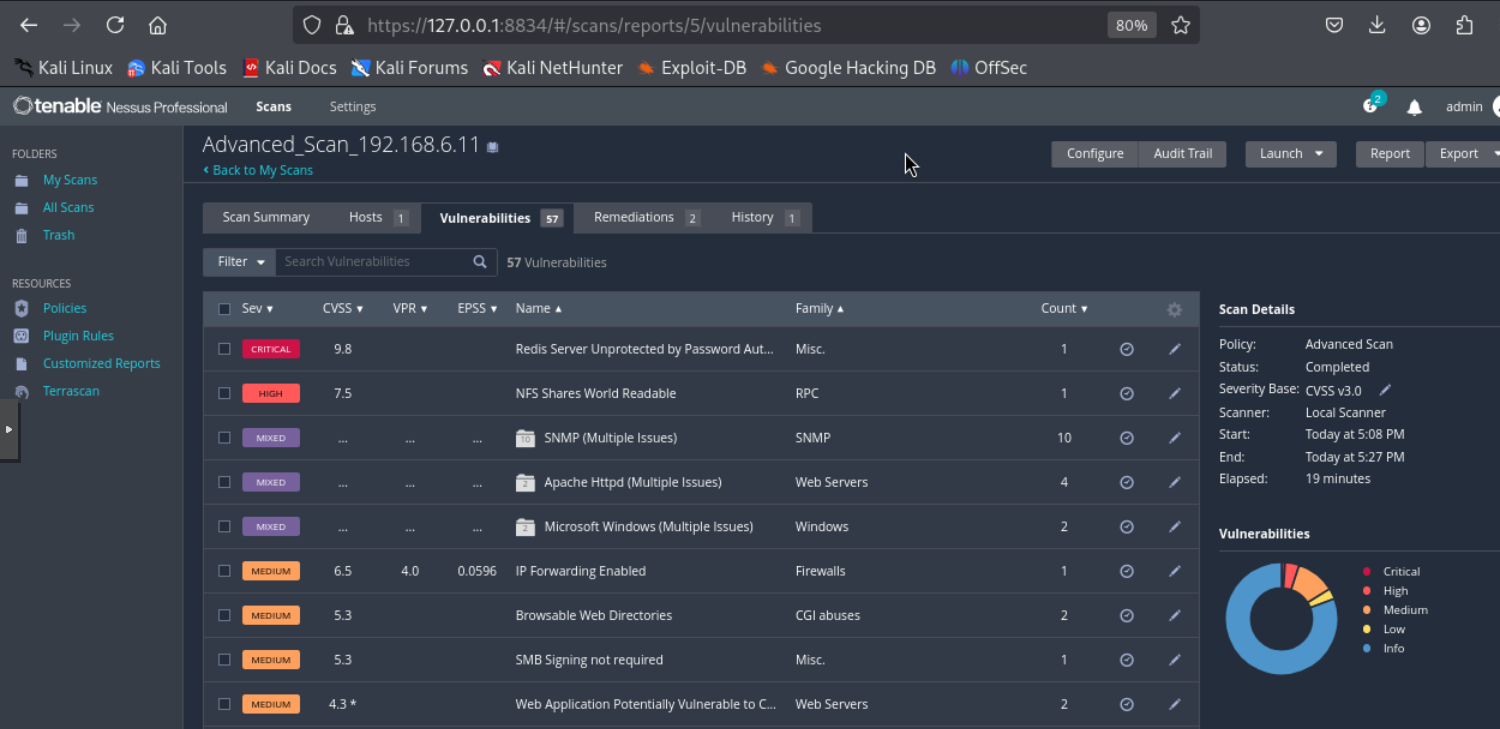1500x729 pixels.
Task: Click pencil edit icon for Redis Server row
Action: tap(1174, 349)
